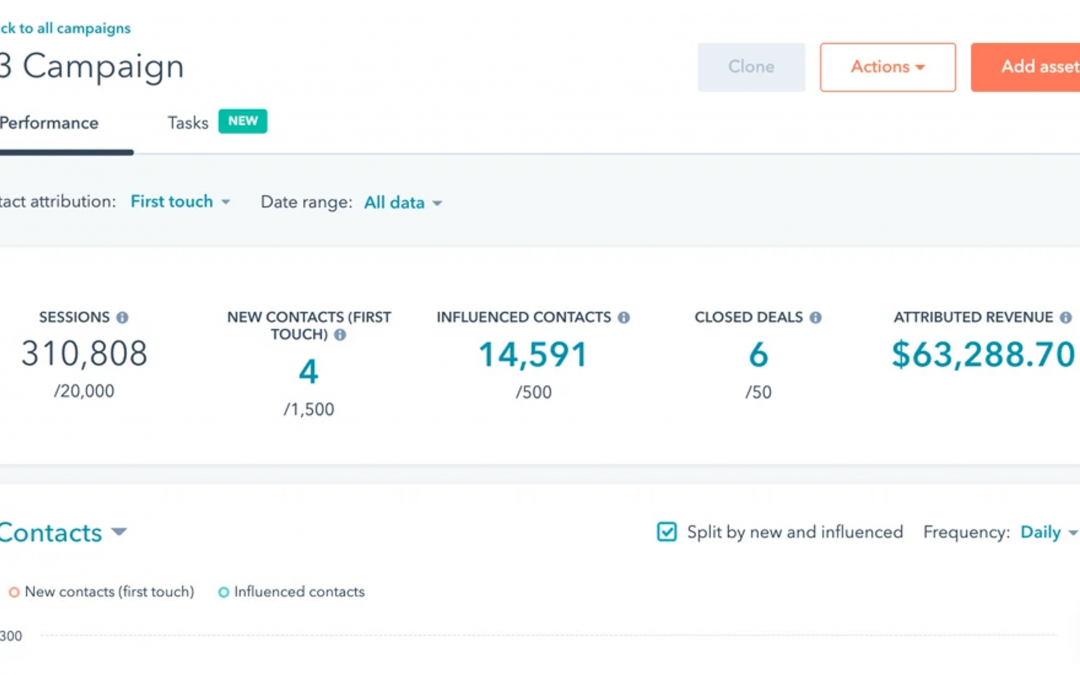The image size is (1080, 675).
Task: Click the Sessions info icon
Action: [122, 317]
